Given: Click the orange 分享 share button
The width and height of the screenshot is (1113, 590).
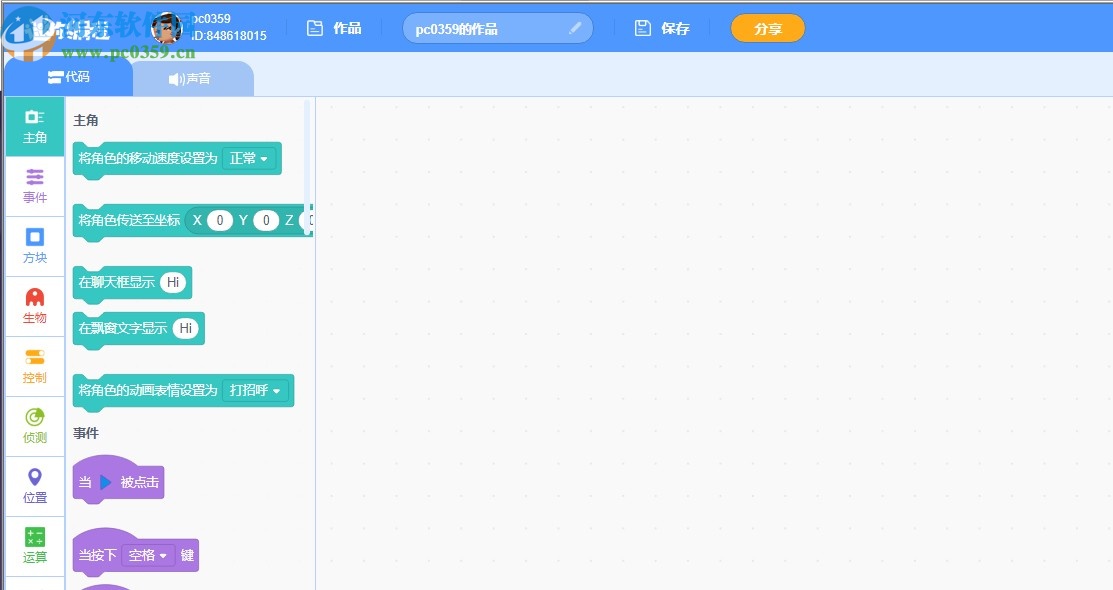Looking at the screenshot, I should click(768, 28).
